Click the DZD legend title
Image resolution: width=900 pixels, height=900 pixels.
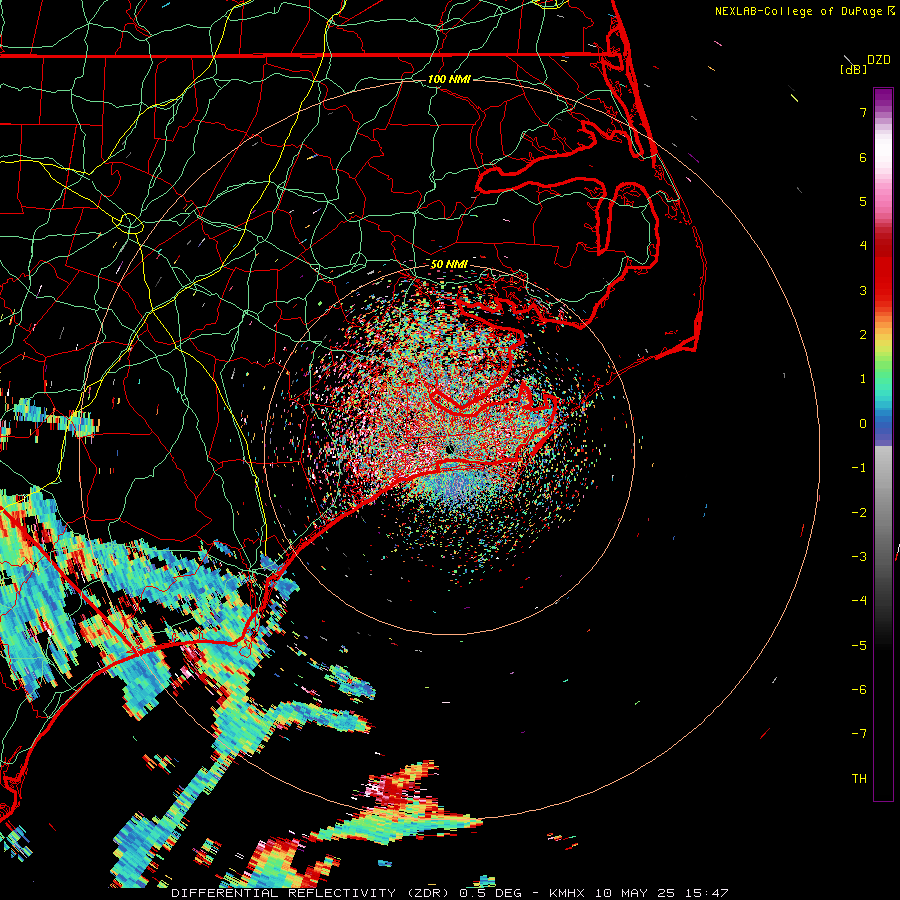(x=879, y=60)
